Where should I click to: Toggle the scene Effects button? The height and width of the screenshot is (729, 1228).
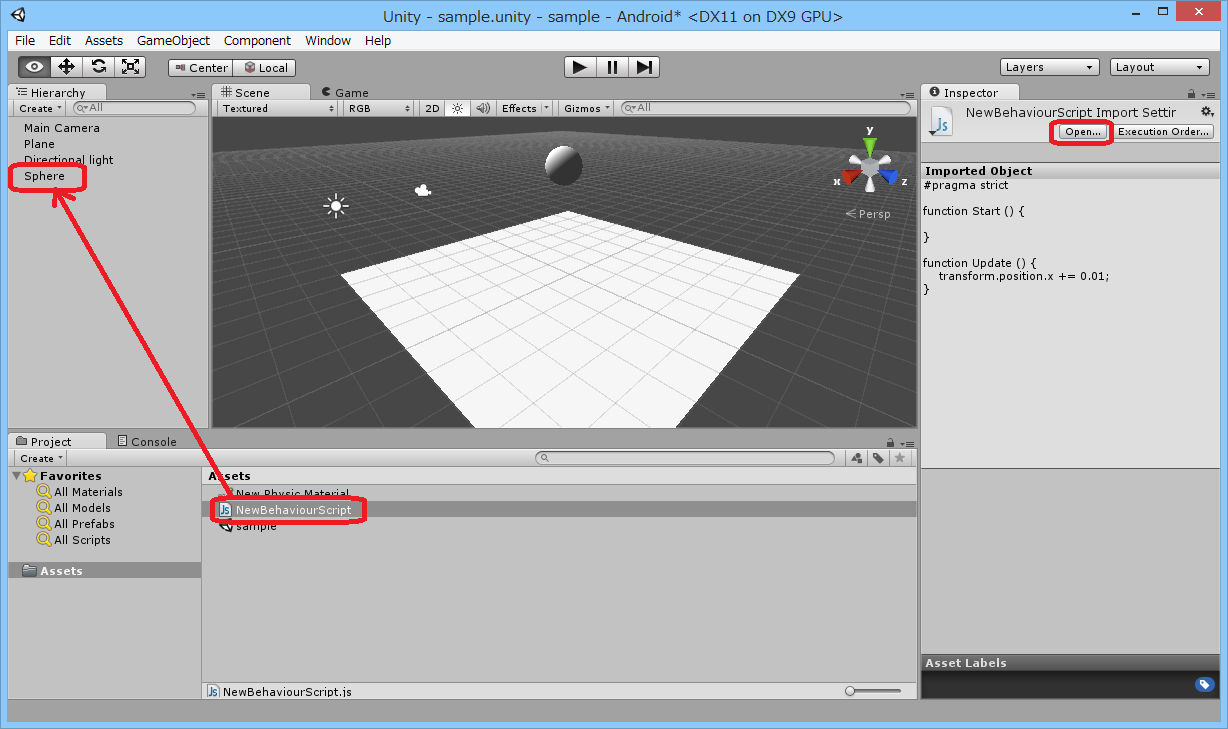tap(519, 108)
